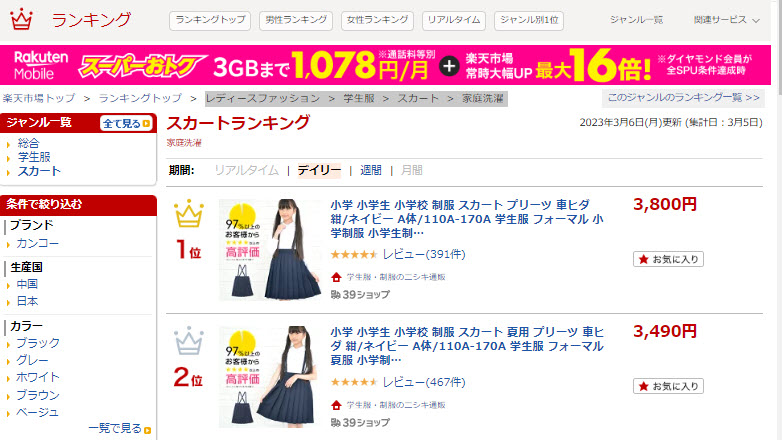Image resolution: width=782 pixels, height=440 pixels.
Task: Click the red crown ranking logo
Action: [21, 19]
